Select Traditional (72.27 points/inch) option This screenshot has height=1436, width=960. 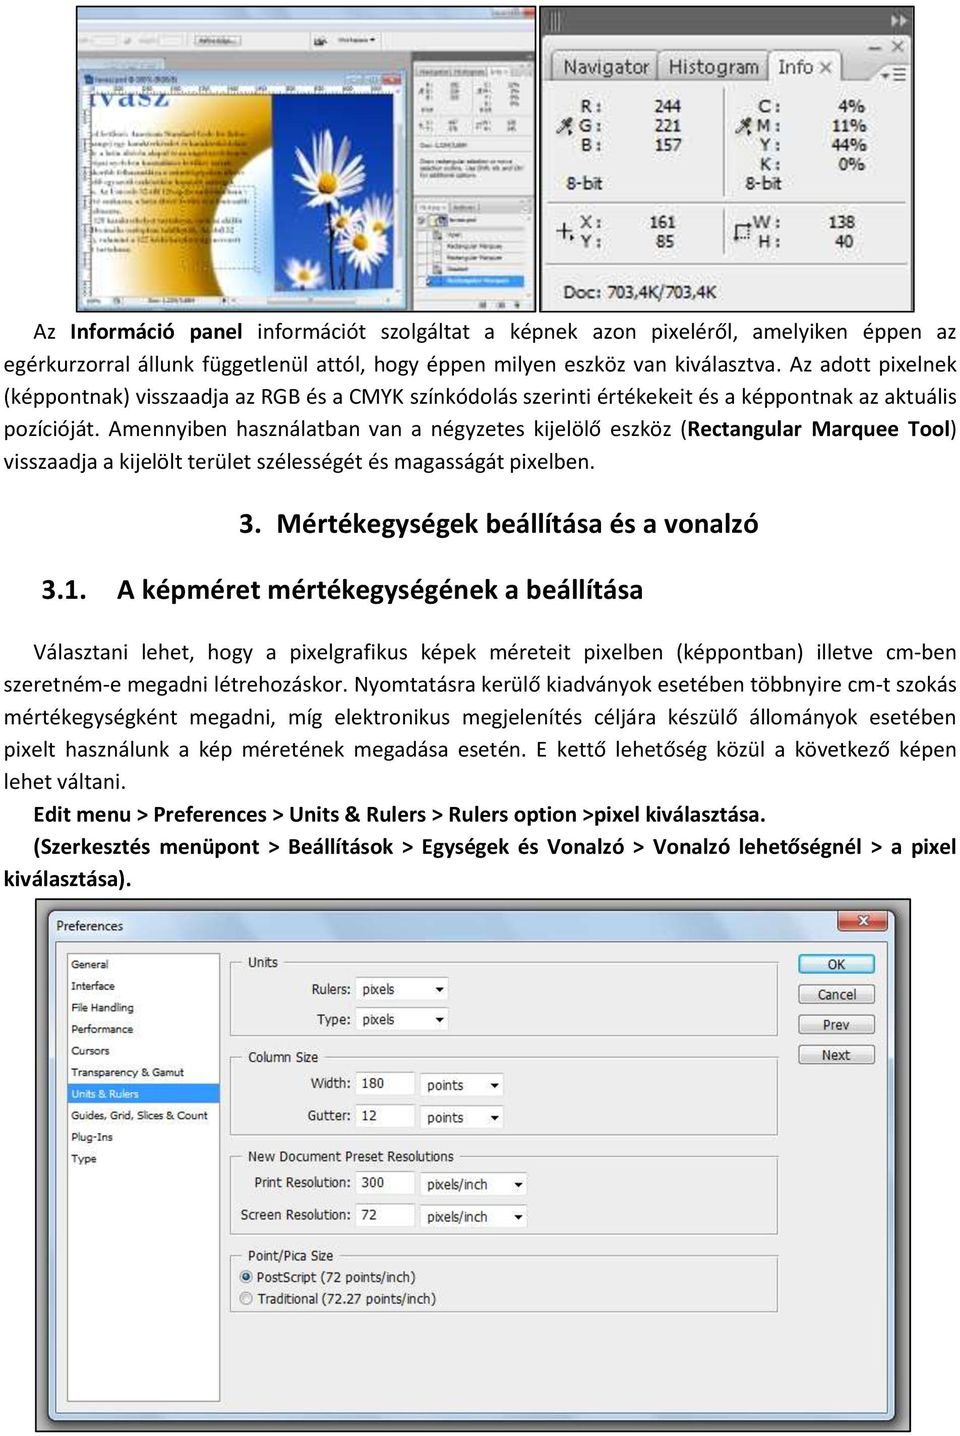[338, 1299]
